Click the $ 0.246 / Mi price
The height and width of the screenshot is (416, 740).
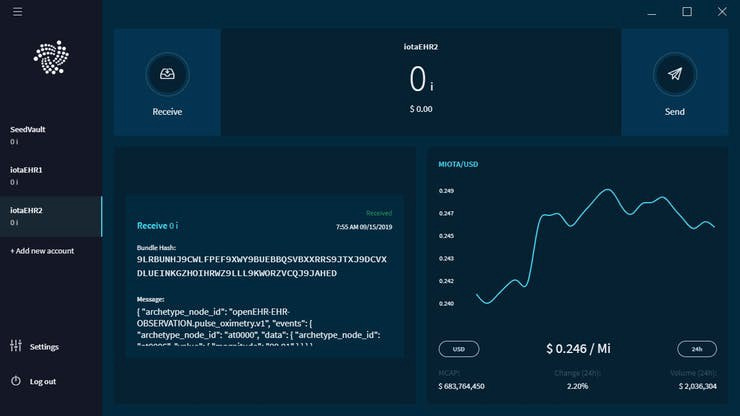pos(578,348)
